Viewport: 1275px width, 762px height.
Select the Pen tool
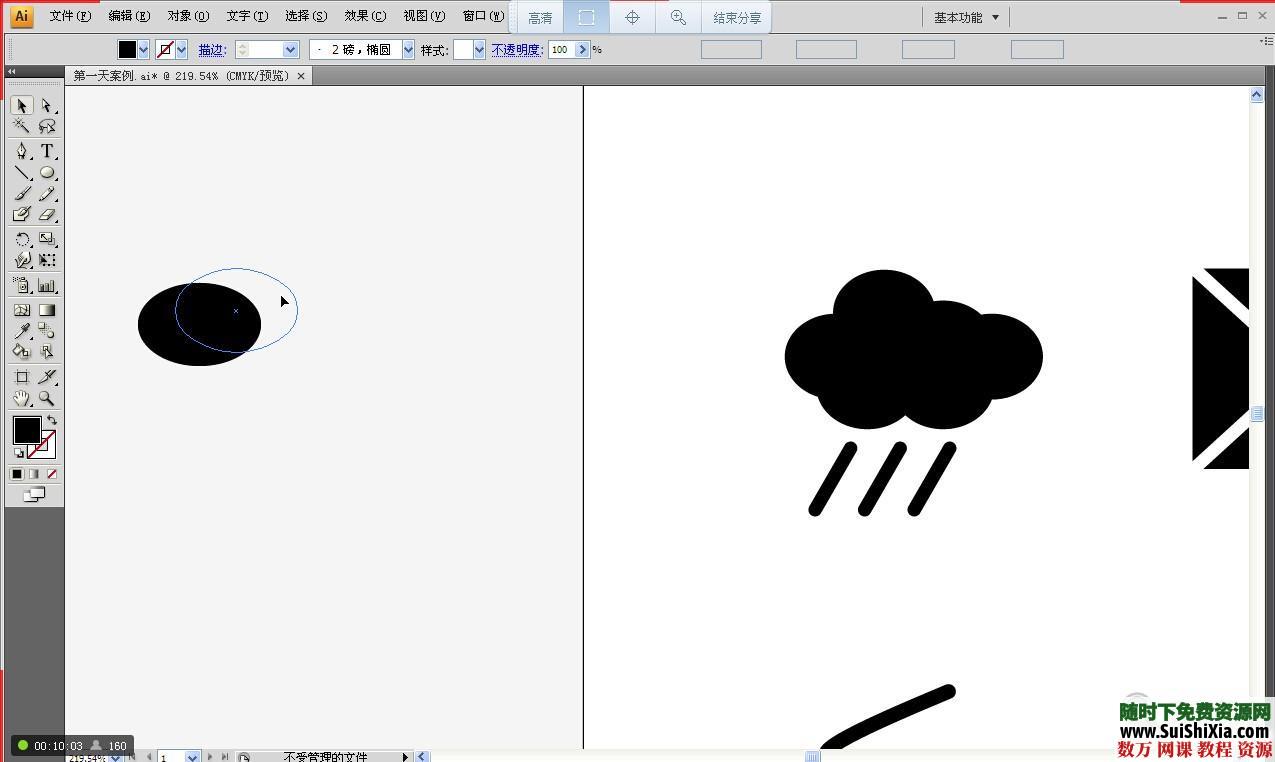click(21, 151)
